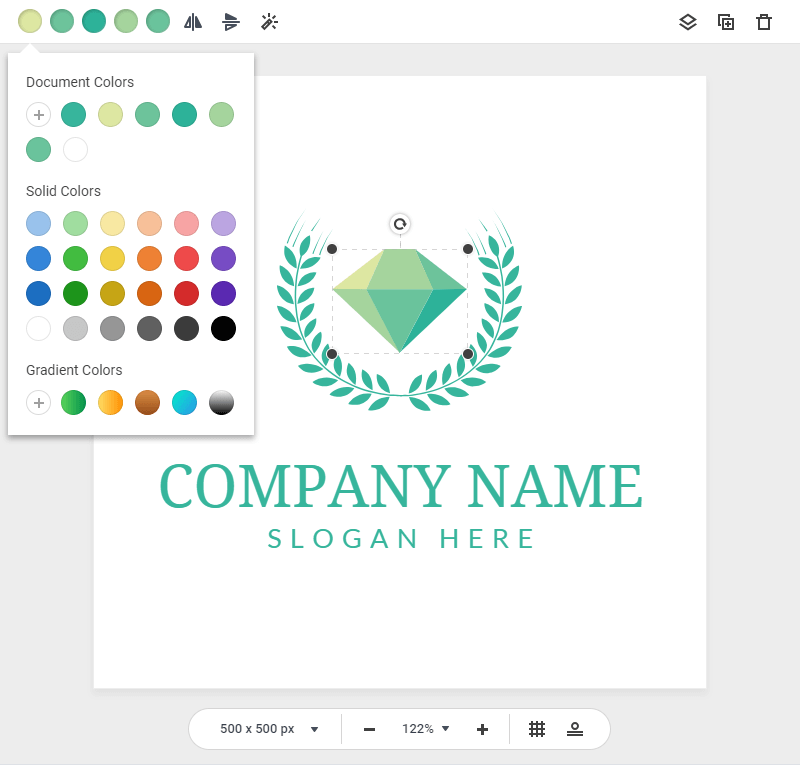This screenshot has height=765, width=800.
Task: Toggle the grid display
Action: pos(537,729)
